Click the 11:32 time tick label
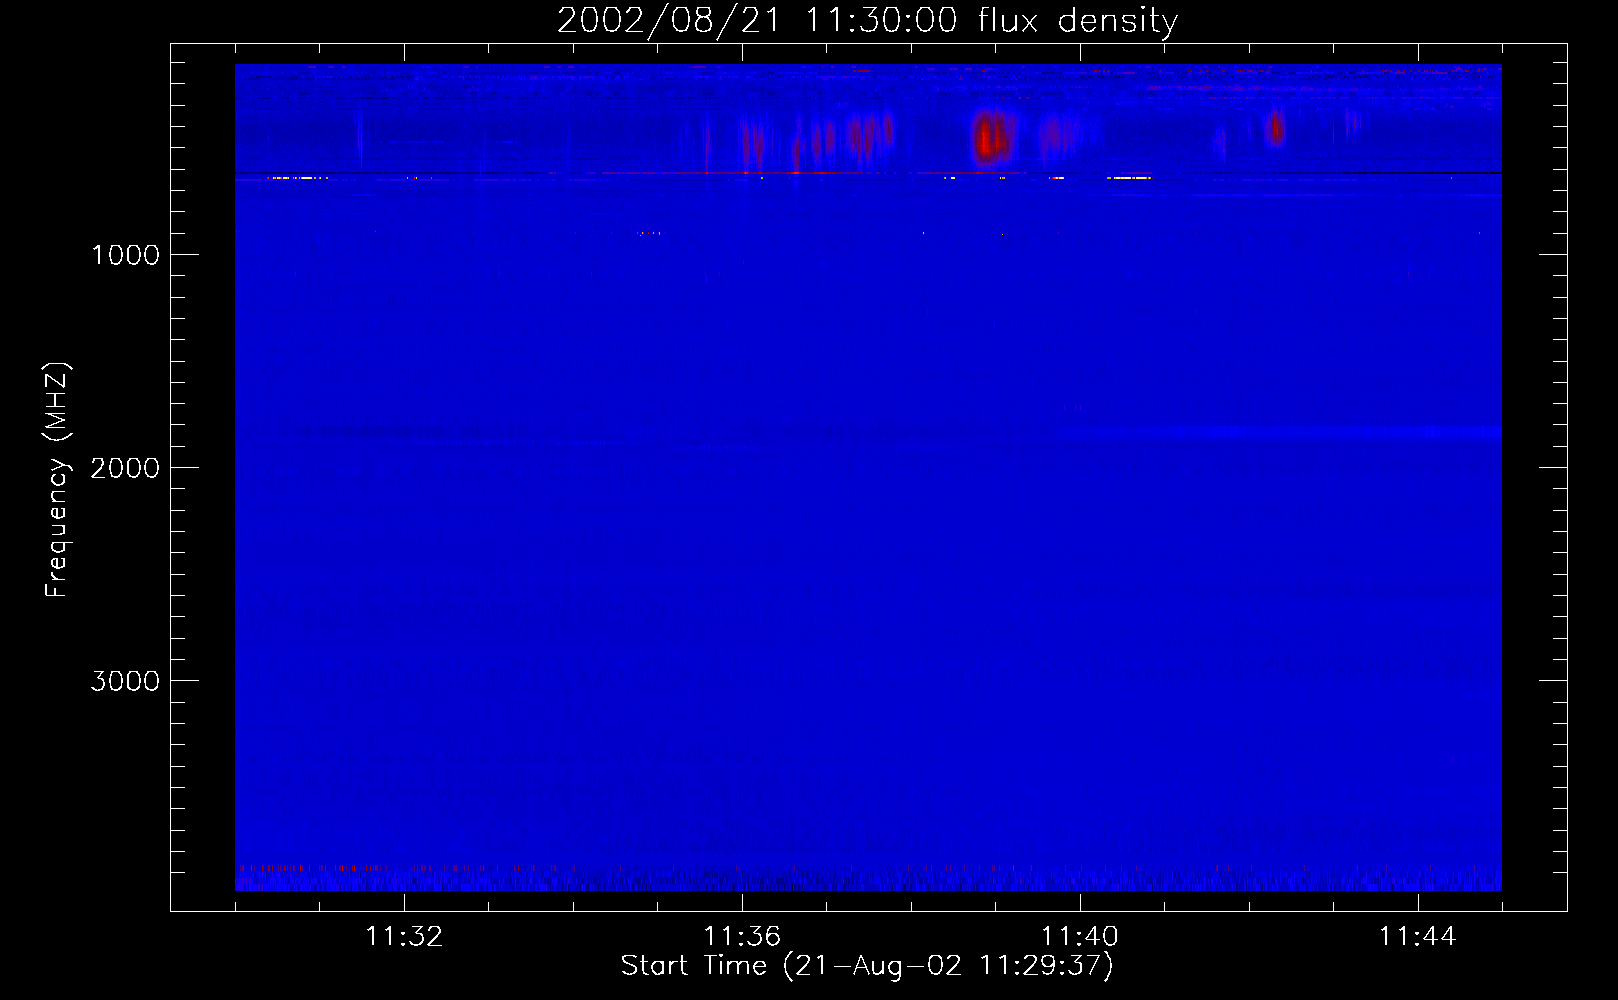The width and height of the screenshot is (1618, 1000). tap(404, 937)
